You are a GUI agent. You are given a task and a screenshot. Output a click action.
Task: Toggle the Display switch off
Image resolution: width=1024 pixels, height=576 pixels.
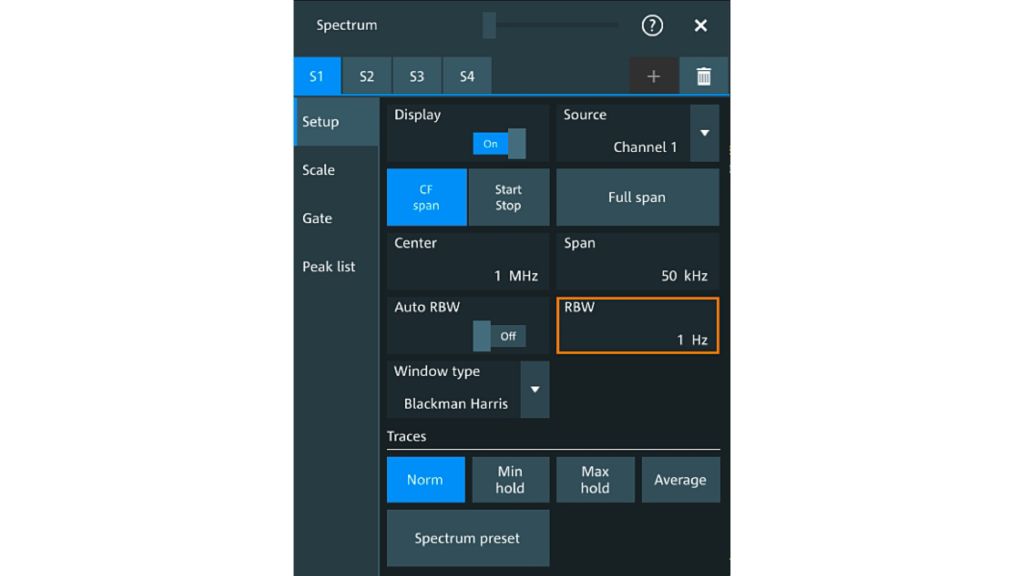tap(497, 143)
